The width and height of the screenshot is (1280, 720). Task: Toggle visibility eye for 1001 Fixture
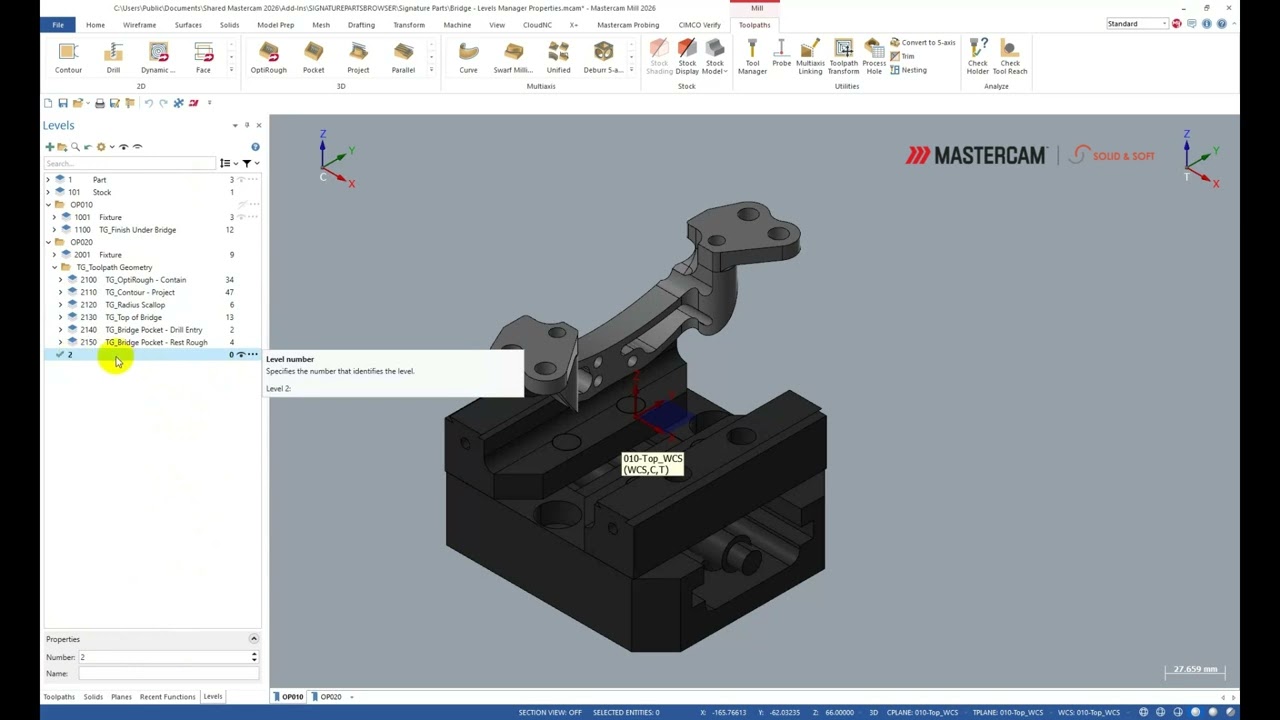click(241, 217)
